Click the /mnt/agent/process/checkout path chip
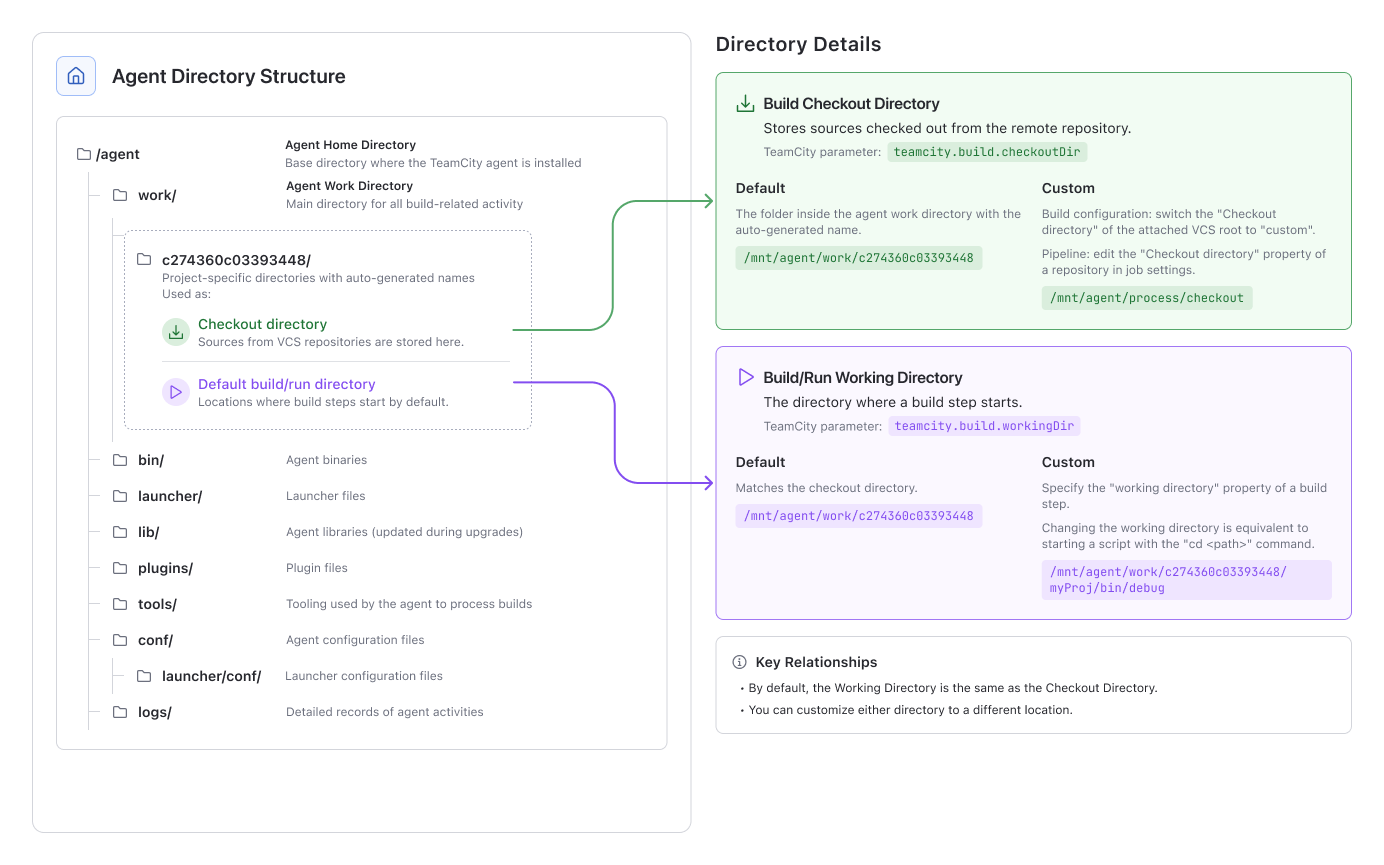Screen dimensions: 1384x865 pyautogui.click(x=1147, y=298)
